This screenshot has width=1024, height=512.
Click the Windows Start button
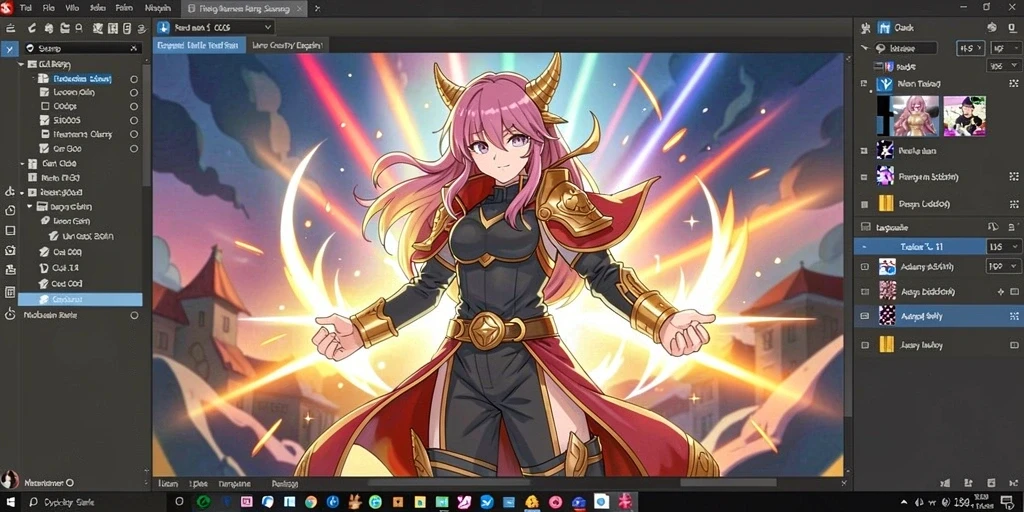point(12,502)
